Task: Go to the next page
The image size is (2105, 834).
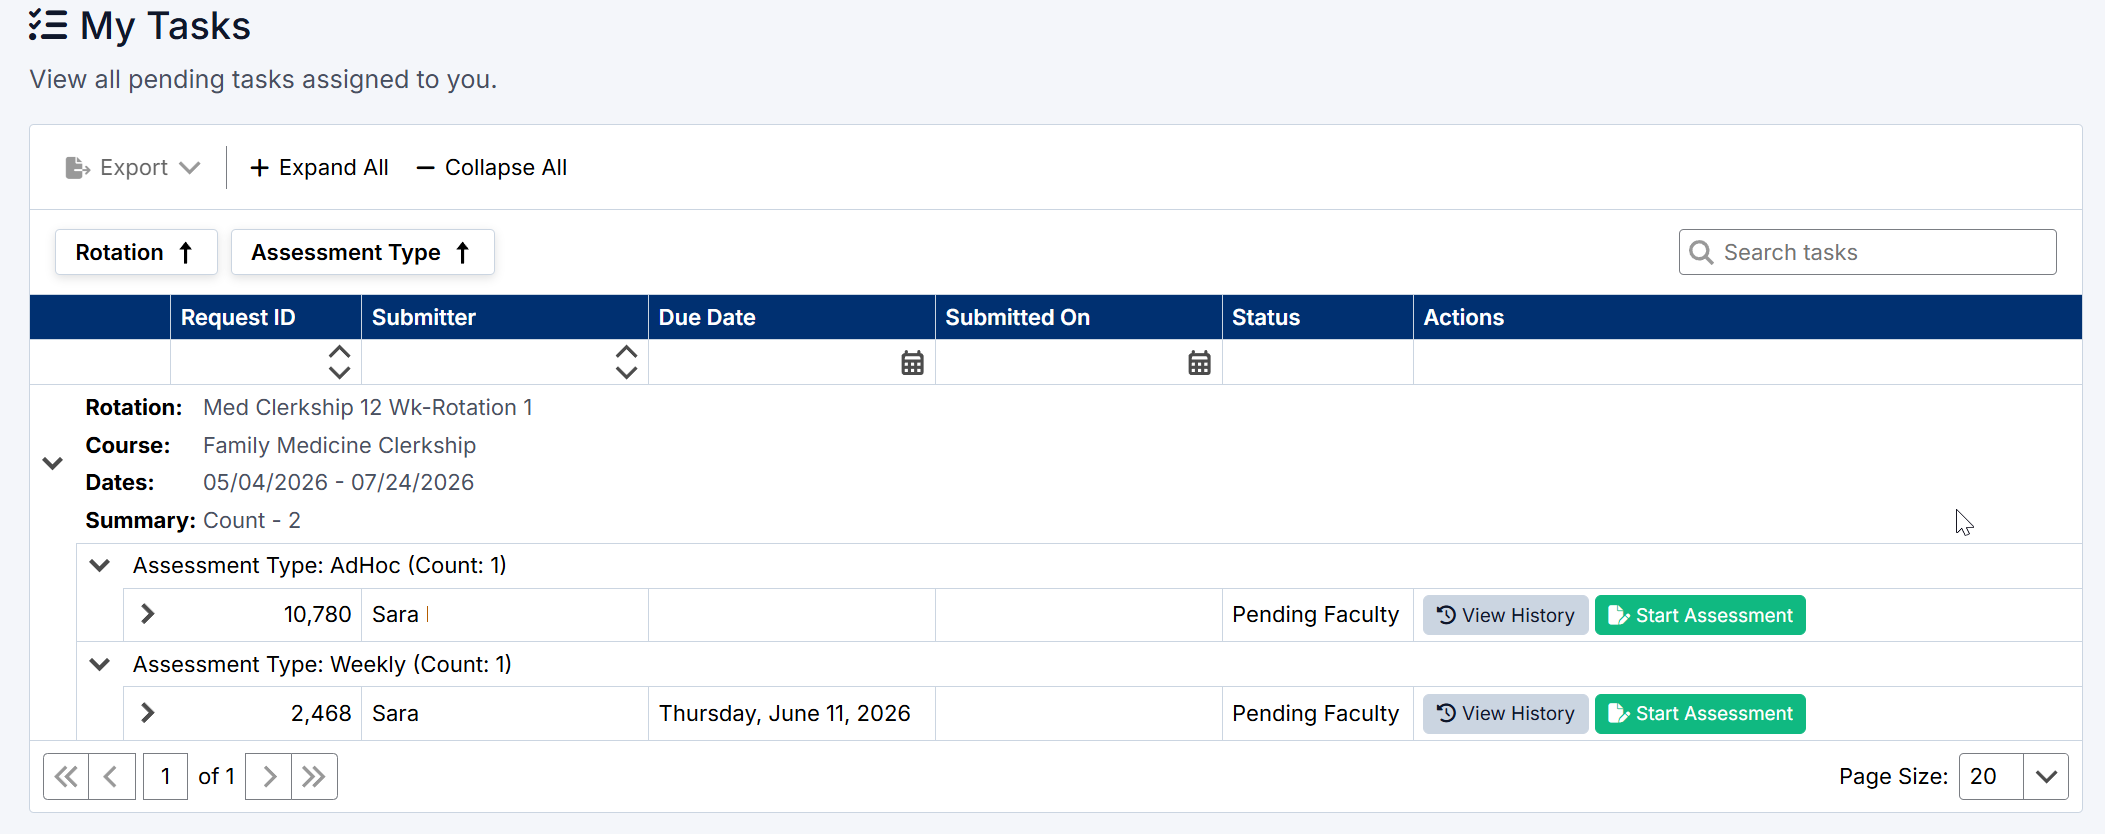Action: click(x=268, y=777)
